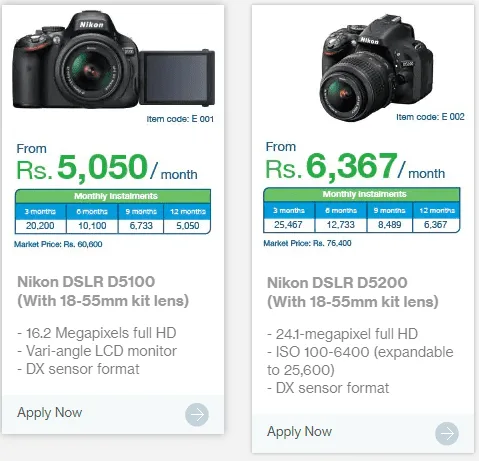Click the D5100 Apply Now arrow icon
Image resolution: width=479 pixels, height=461 pixels.
pyautogui.click(x=197, y=415)
